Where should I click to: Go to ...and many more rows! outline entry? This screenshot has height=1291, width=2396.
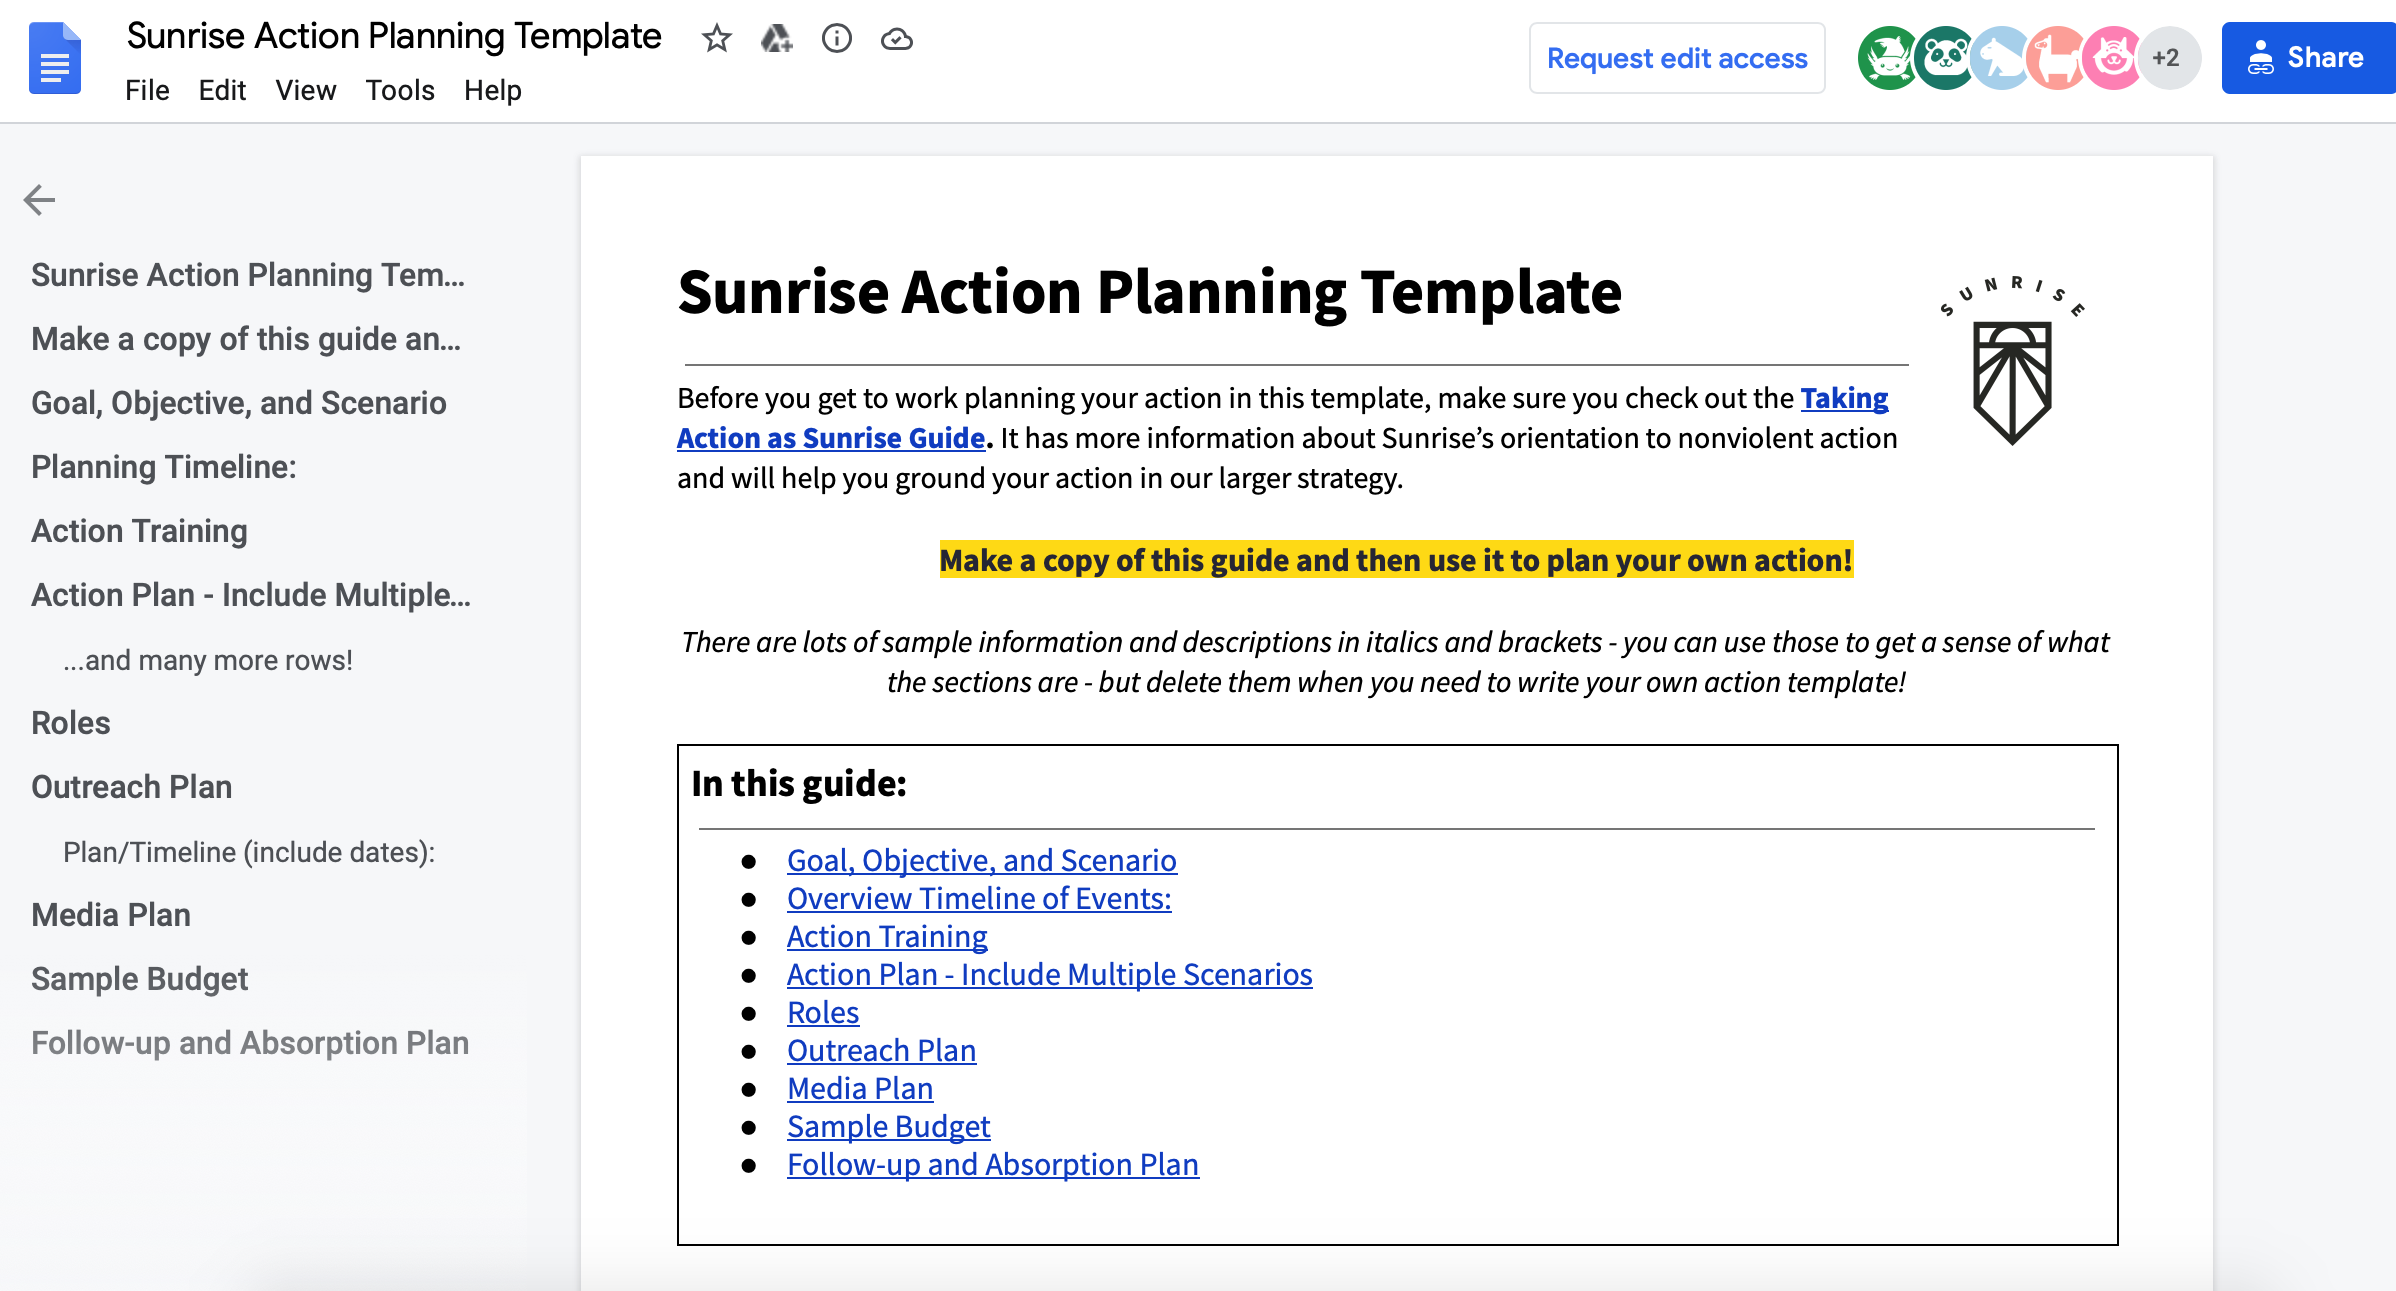click(x=208, y=660)
